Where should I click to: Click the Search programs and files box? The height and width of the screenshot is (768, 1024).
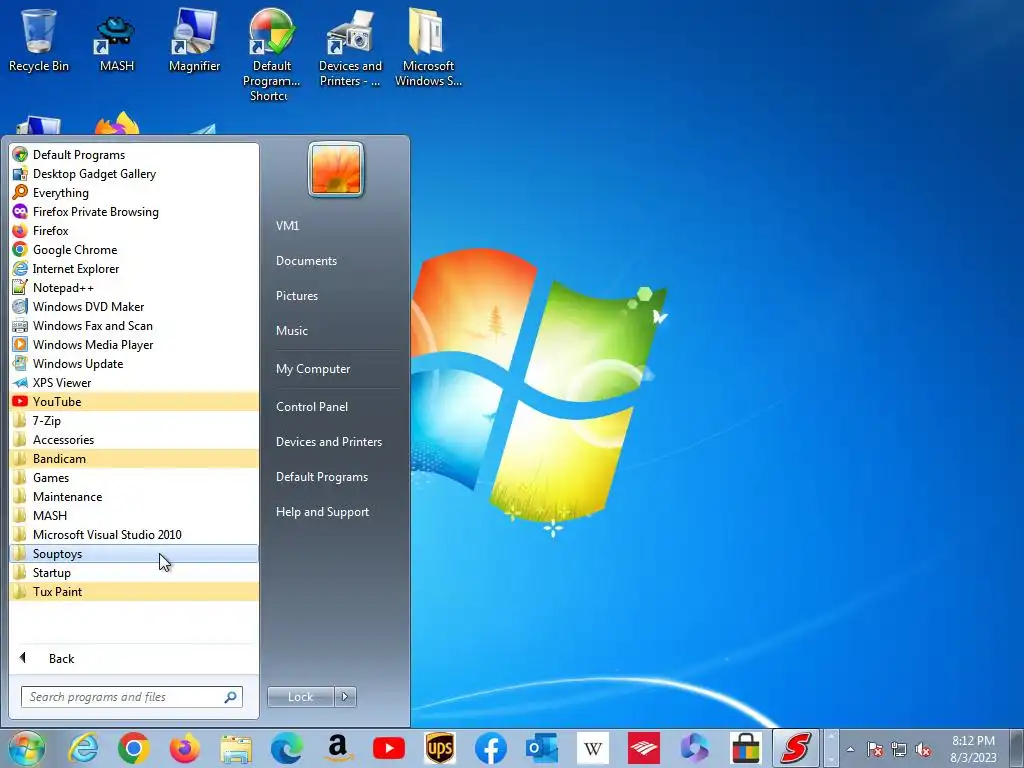tap(131, 697)
